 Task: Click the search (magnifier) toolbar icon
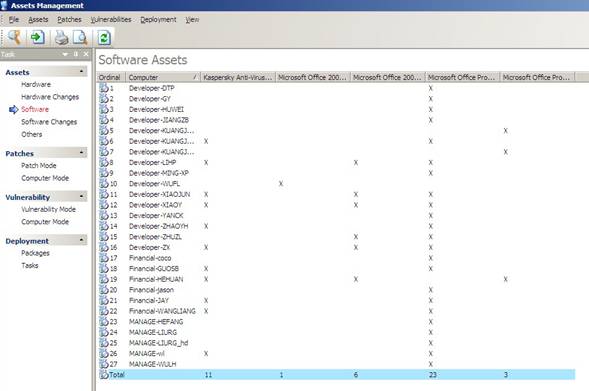(15, 38)
